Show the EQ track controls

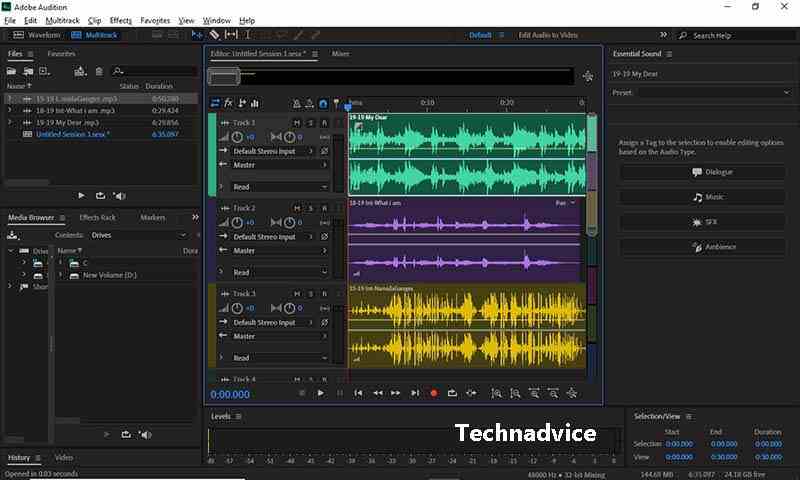[x=255, y=103]
